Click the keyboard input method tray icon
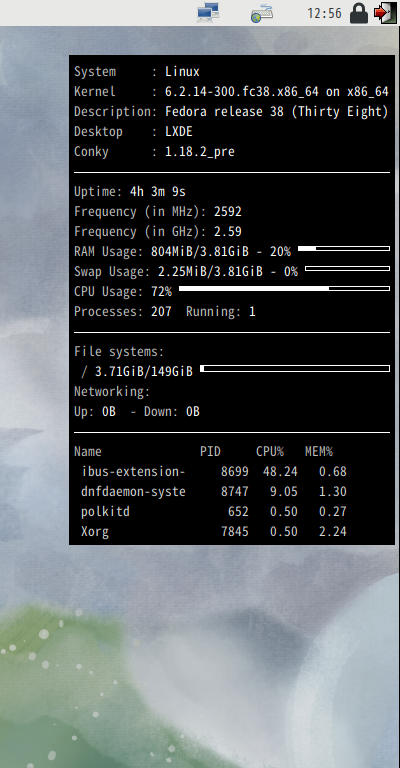Screen dimensions: 400x768 261,13
